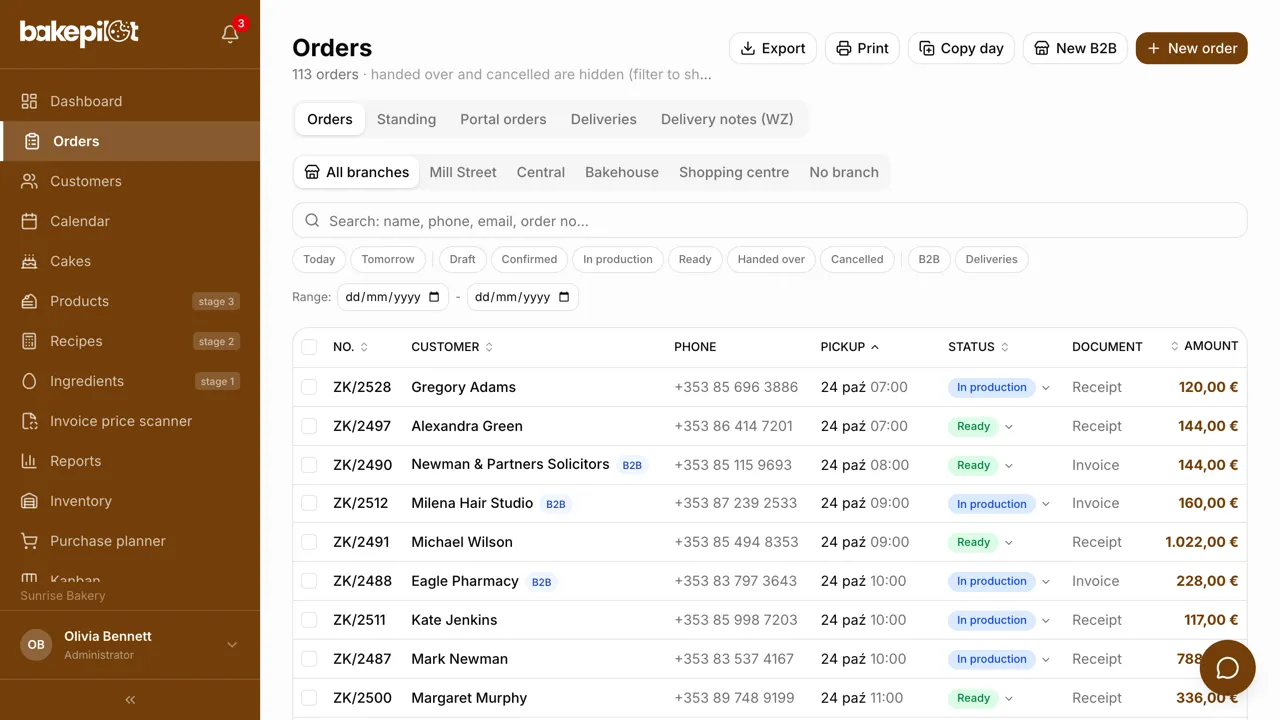The image size is (1280, 720).
Task: Open calendar picker for range start date
Action: [x=434, y=297]
